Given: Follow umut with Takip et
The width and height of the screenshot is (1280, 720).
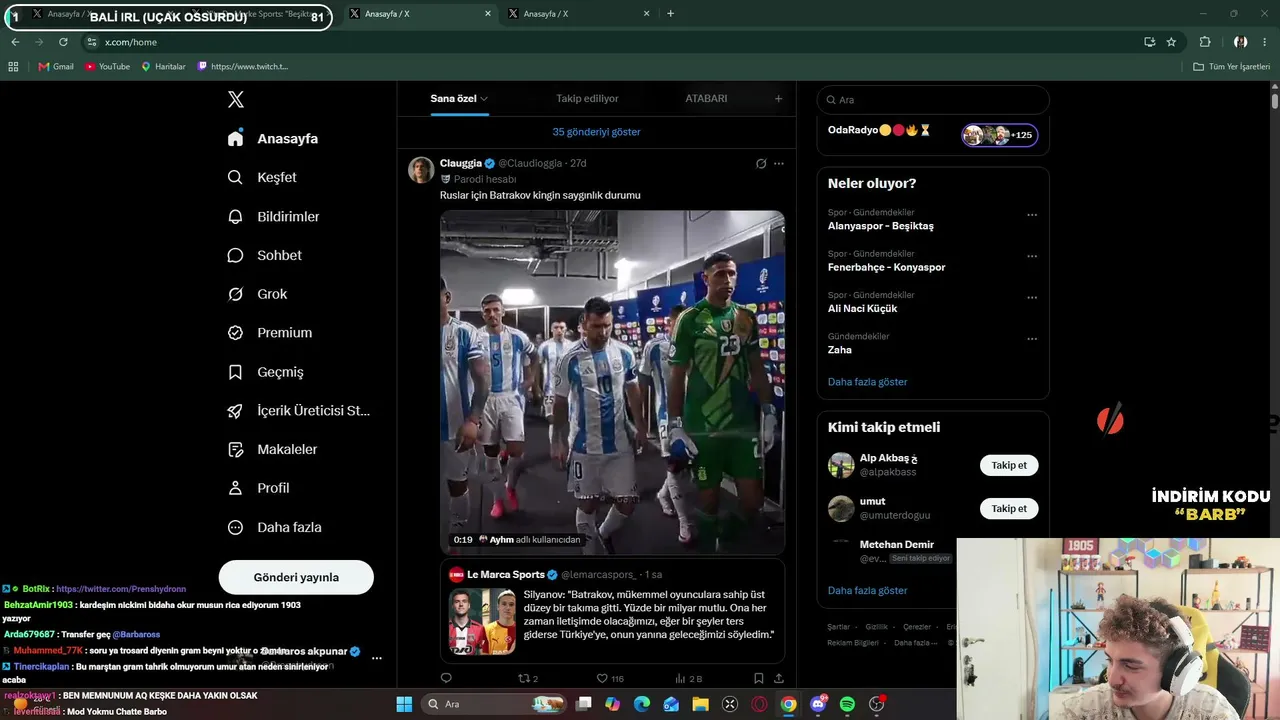Looking at the screenshot, I should (1009, 508).
